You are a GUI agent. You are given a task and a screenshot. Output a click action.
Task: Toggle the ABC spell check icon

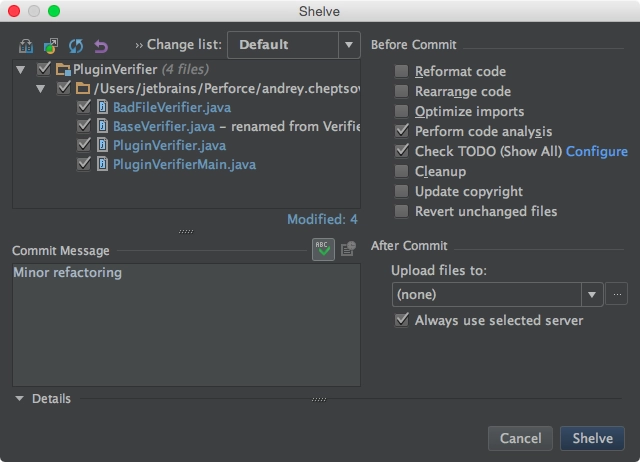coord(323,249)
